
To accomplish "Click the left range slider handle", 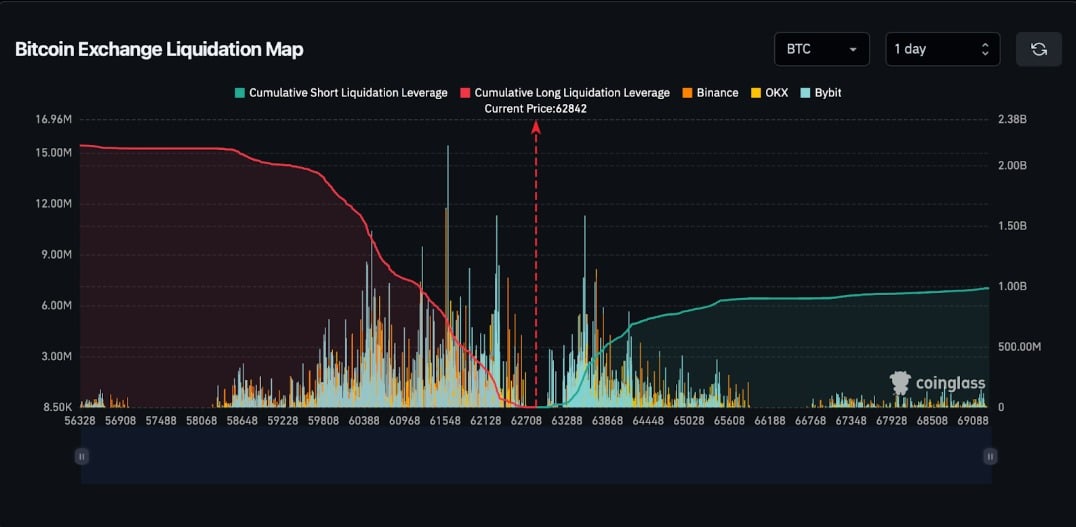I will point(82,456).
